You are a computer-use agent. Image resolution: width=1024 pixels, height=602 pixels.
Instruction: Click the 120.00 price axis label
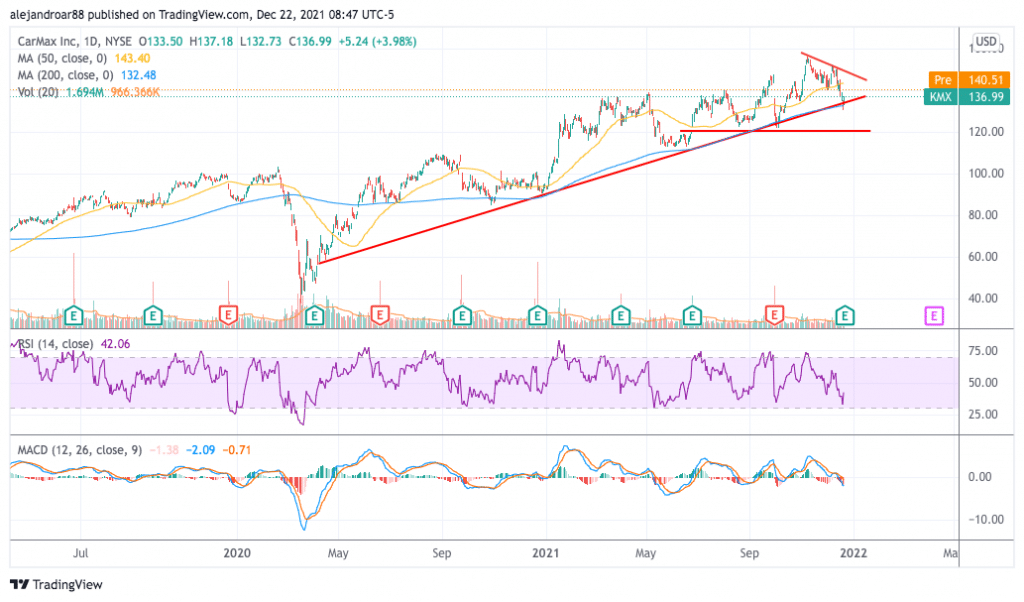[x=986, y=132]
